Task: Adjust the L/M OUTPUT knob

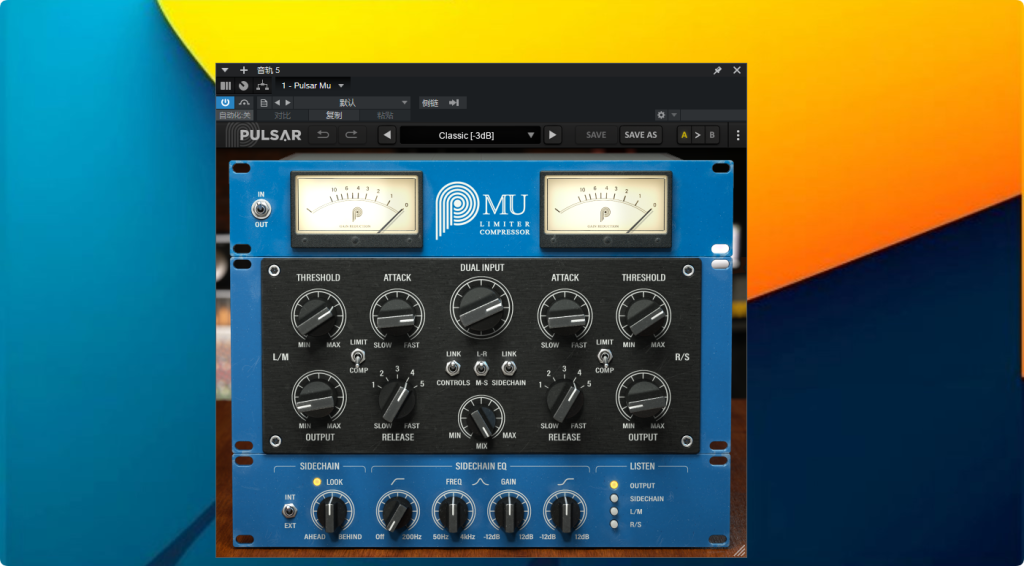Action: [319, 398]
